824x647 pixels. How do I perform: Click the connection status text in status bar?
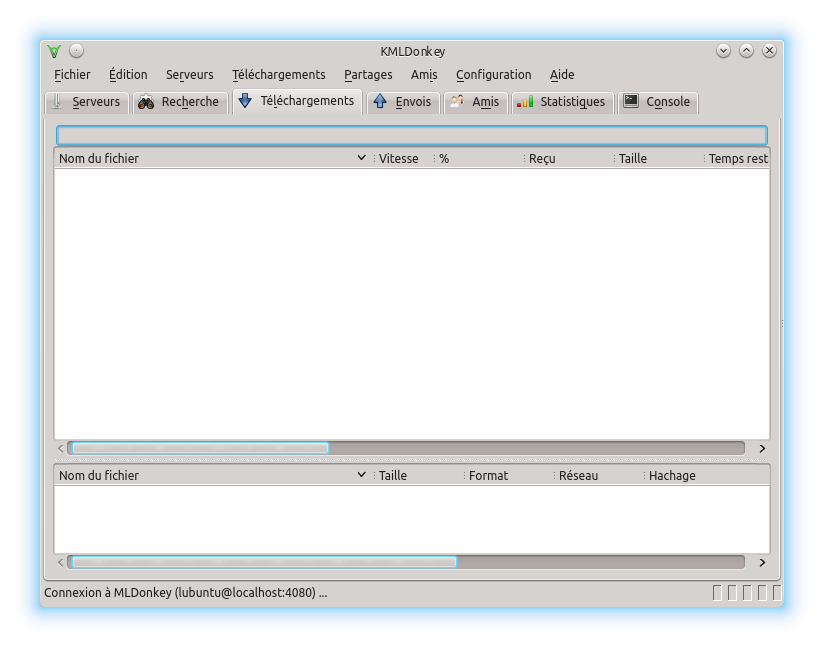(186, 592)
